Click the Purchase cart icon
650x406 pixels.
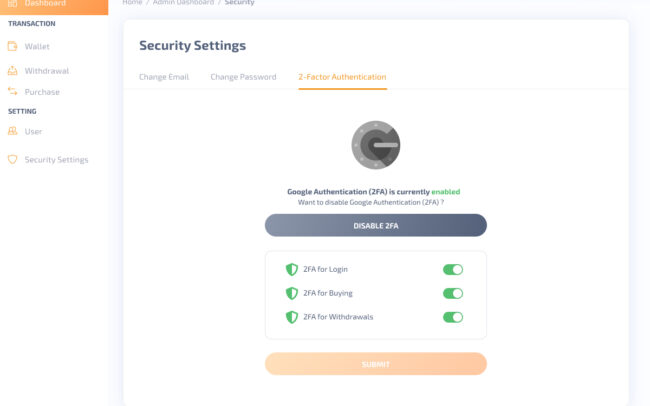[12, 92]
